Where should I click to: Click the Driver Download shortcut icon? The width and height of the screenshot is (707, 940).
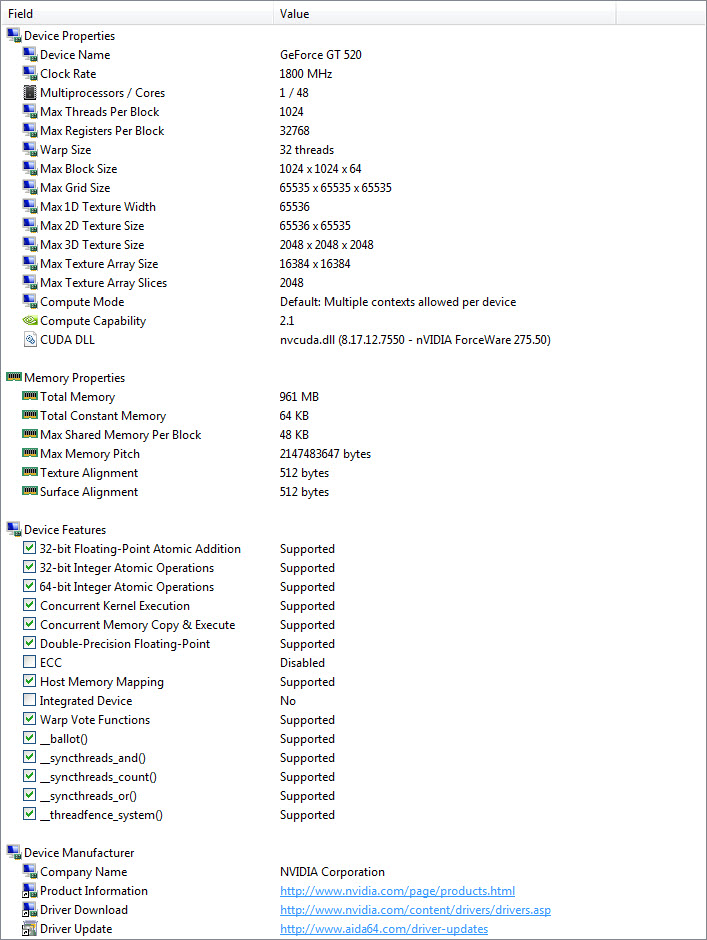(x=29, y=909)
